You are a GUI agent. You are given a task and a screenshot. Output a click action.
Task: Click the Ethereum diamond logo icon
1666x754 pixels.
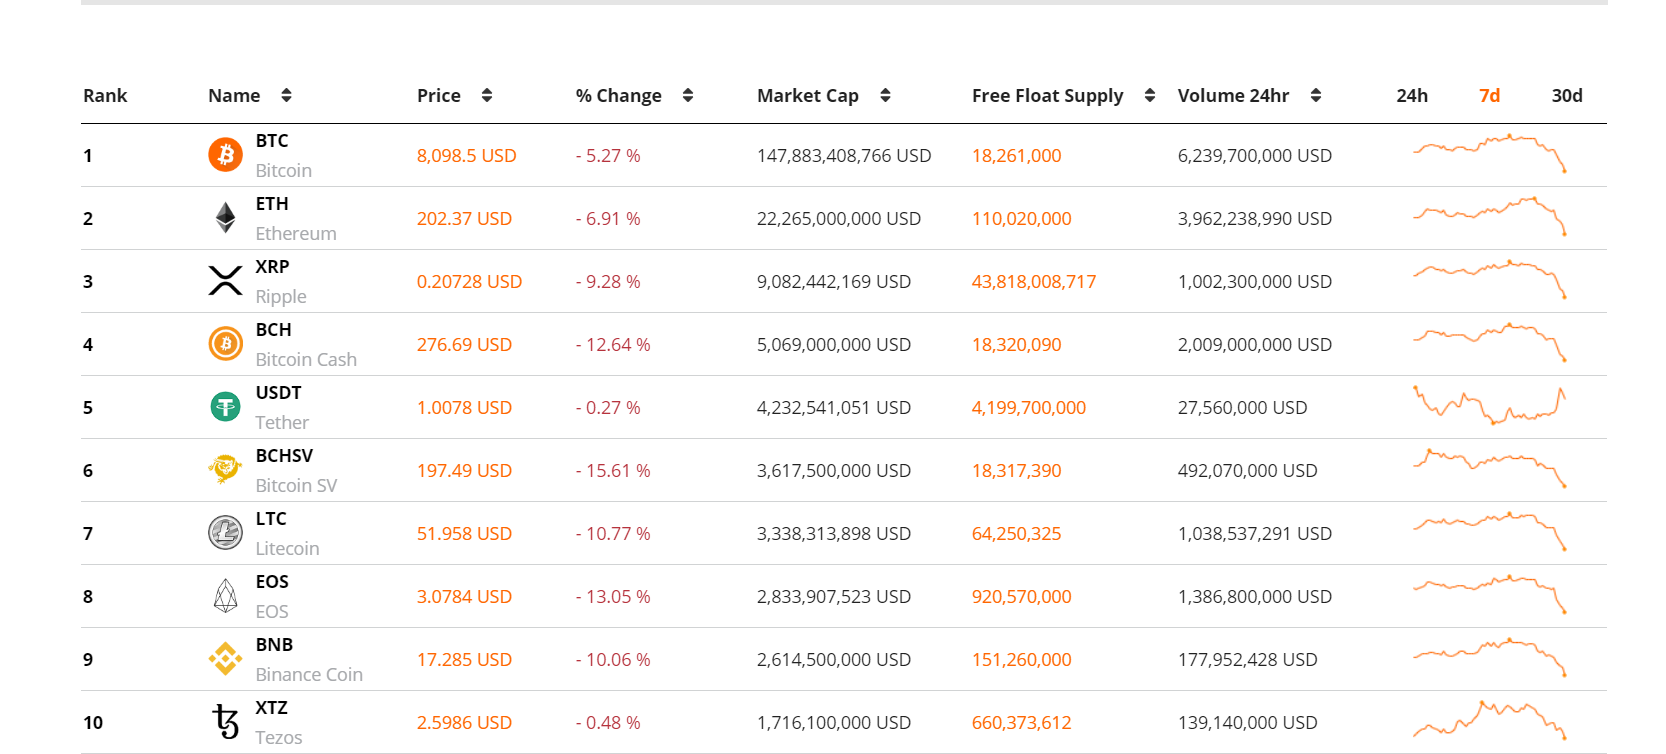(225, 218)
